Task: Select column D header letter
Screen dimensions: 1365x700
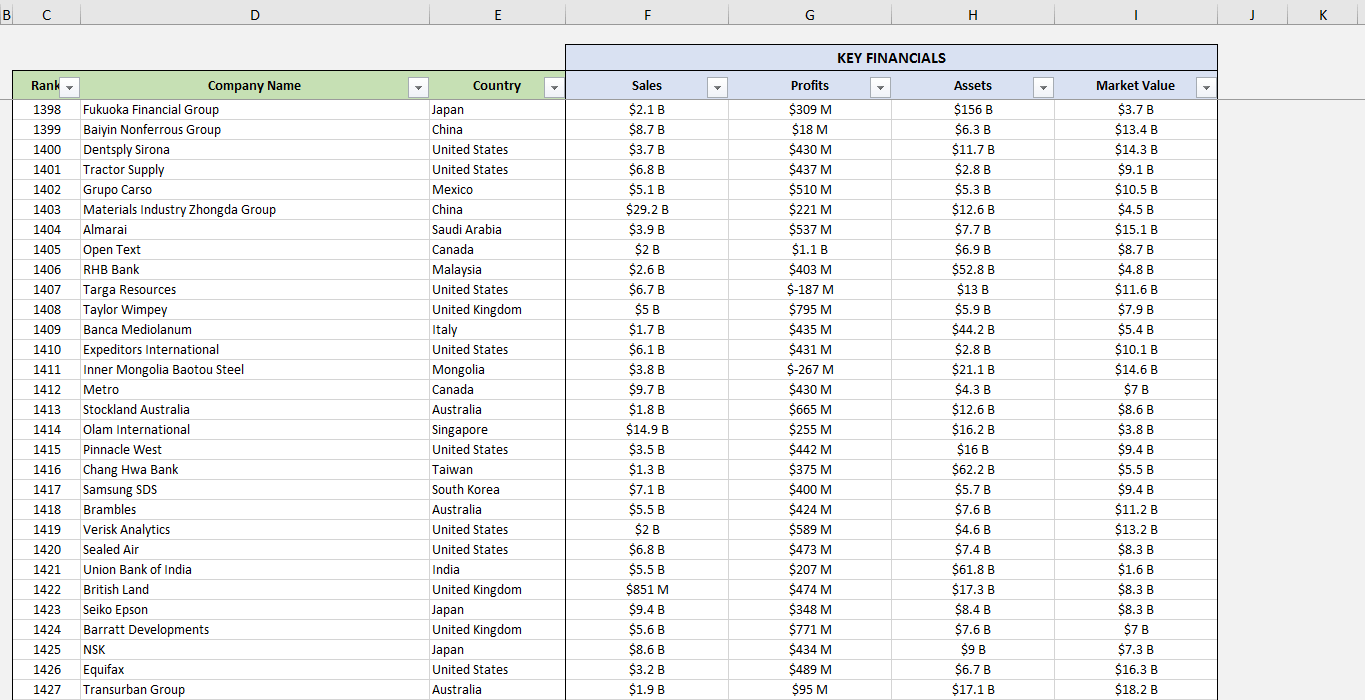Action: 254,14
